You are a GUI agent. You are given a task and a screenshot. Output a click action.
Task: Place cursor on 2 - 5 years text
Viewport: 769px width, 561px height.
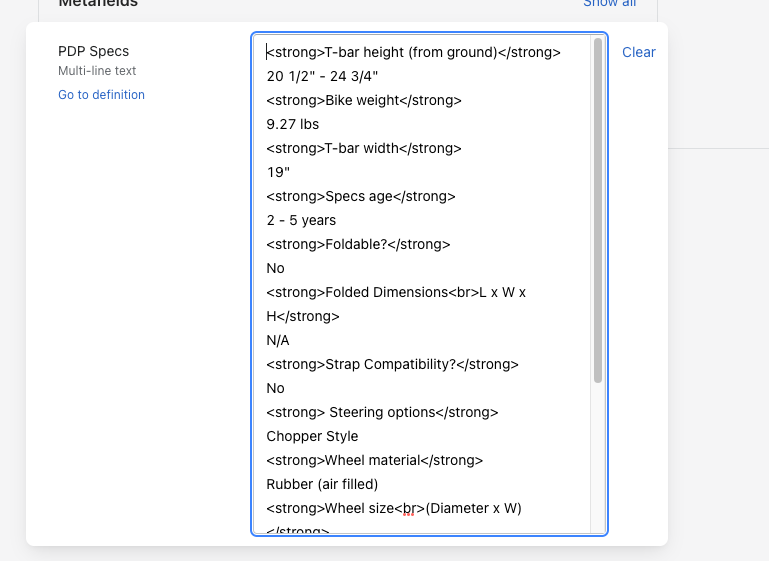pyautogui.click(x=301, y=220)
